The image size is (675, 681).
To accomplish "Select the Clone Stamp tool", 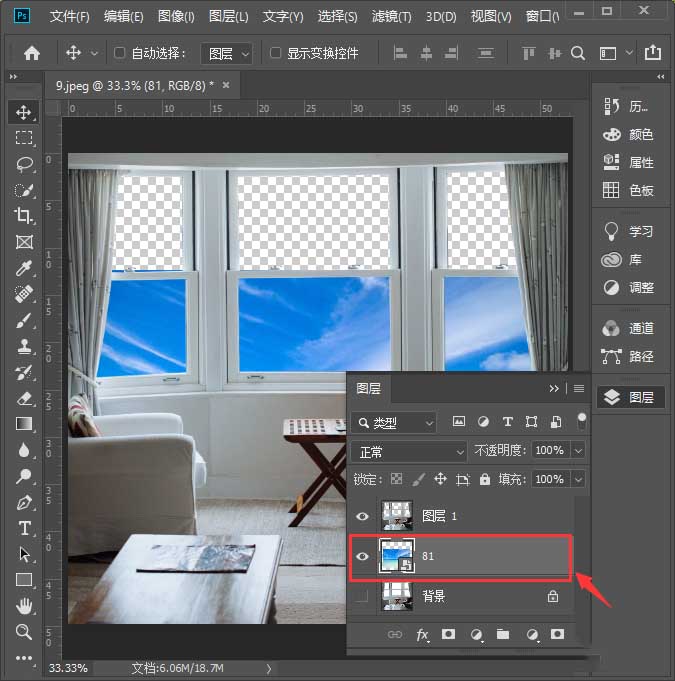I will pyautogui.click(x=23, y=346).
